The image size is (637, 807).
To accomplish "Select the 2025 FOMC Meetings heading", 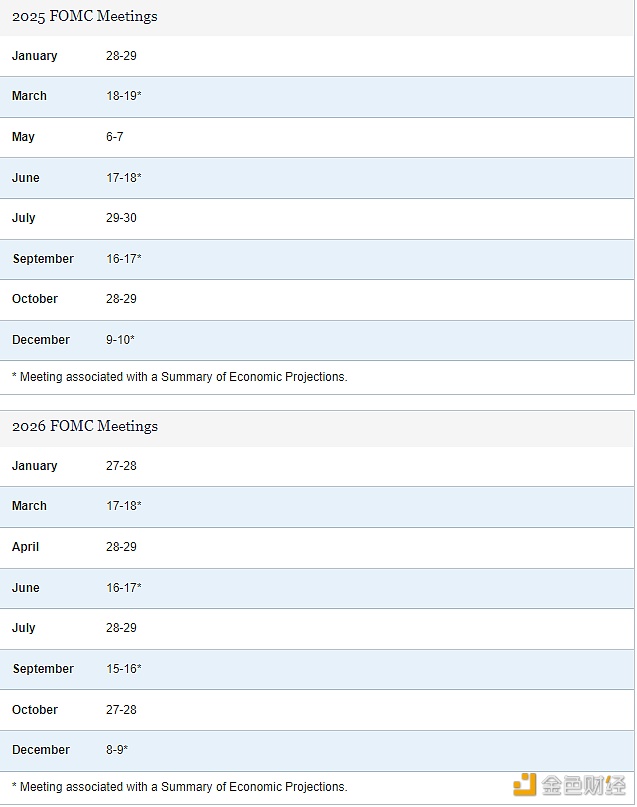I will pyautogui.click(x=85, y=16).
